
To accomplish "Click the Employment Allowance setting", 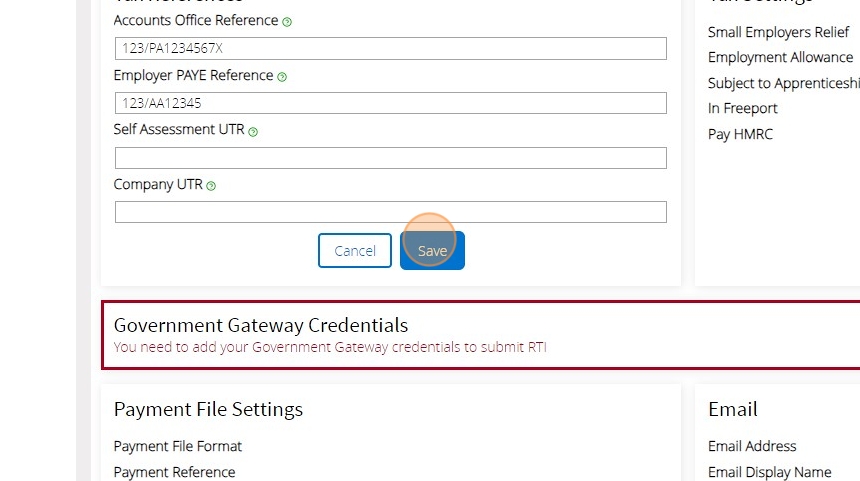I will click(x=780, y=58).
